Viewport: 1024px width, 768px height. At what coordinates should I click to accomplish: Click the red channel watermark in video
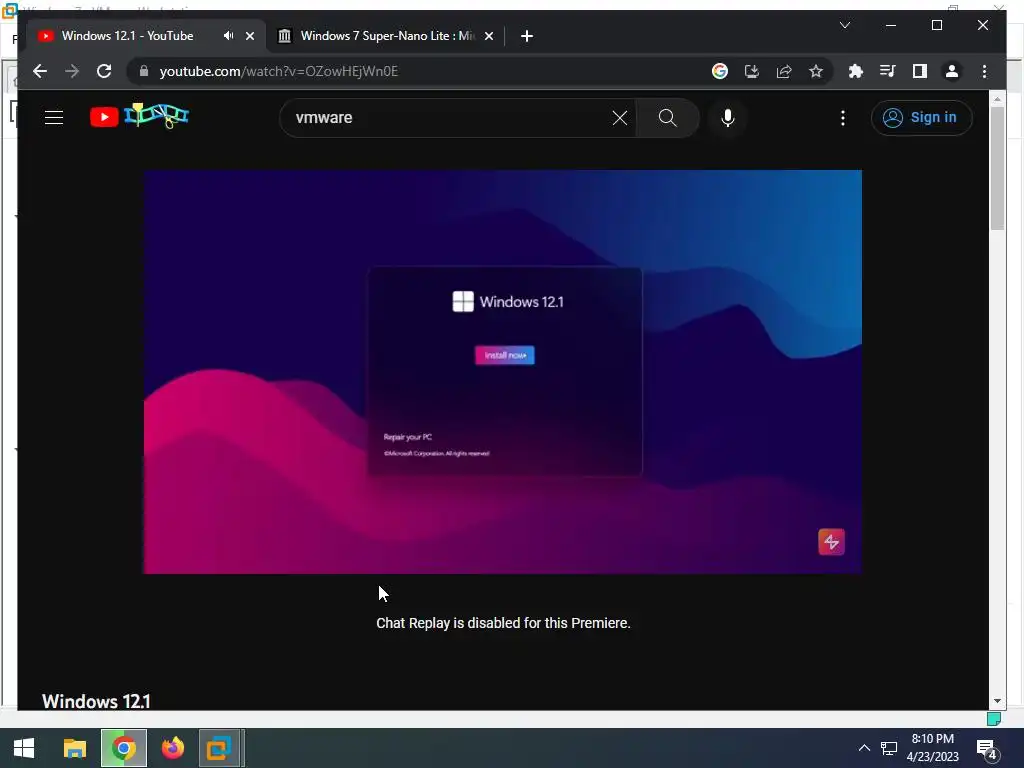point(831,542)
